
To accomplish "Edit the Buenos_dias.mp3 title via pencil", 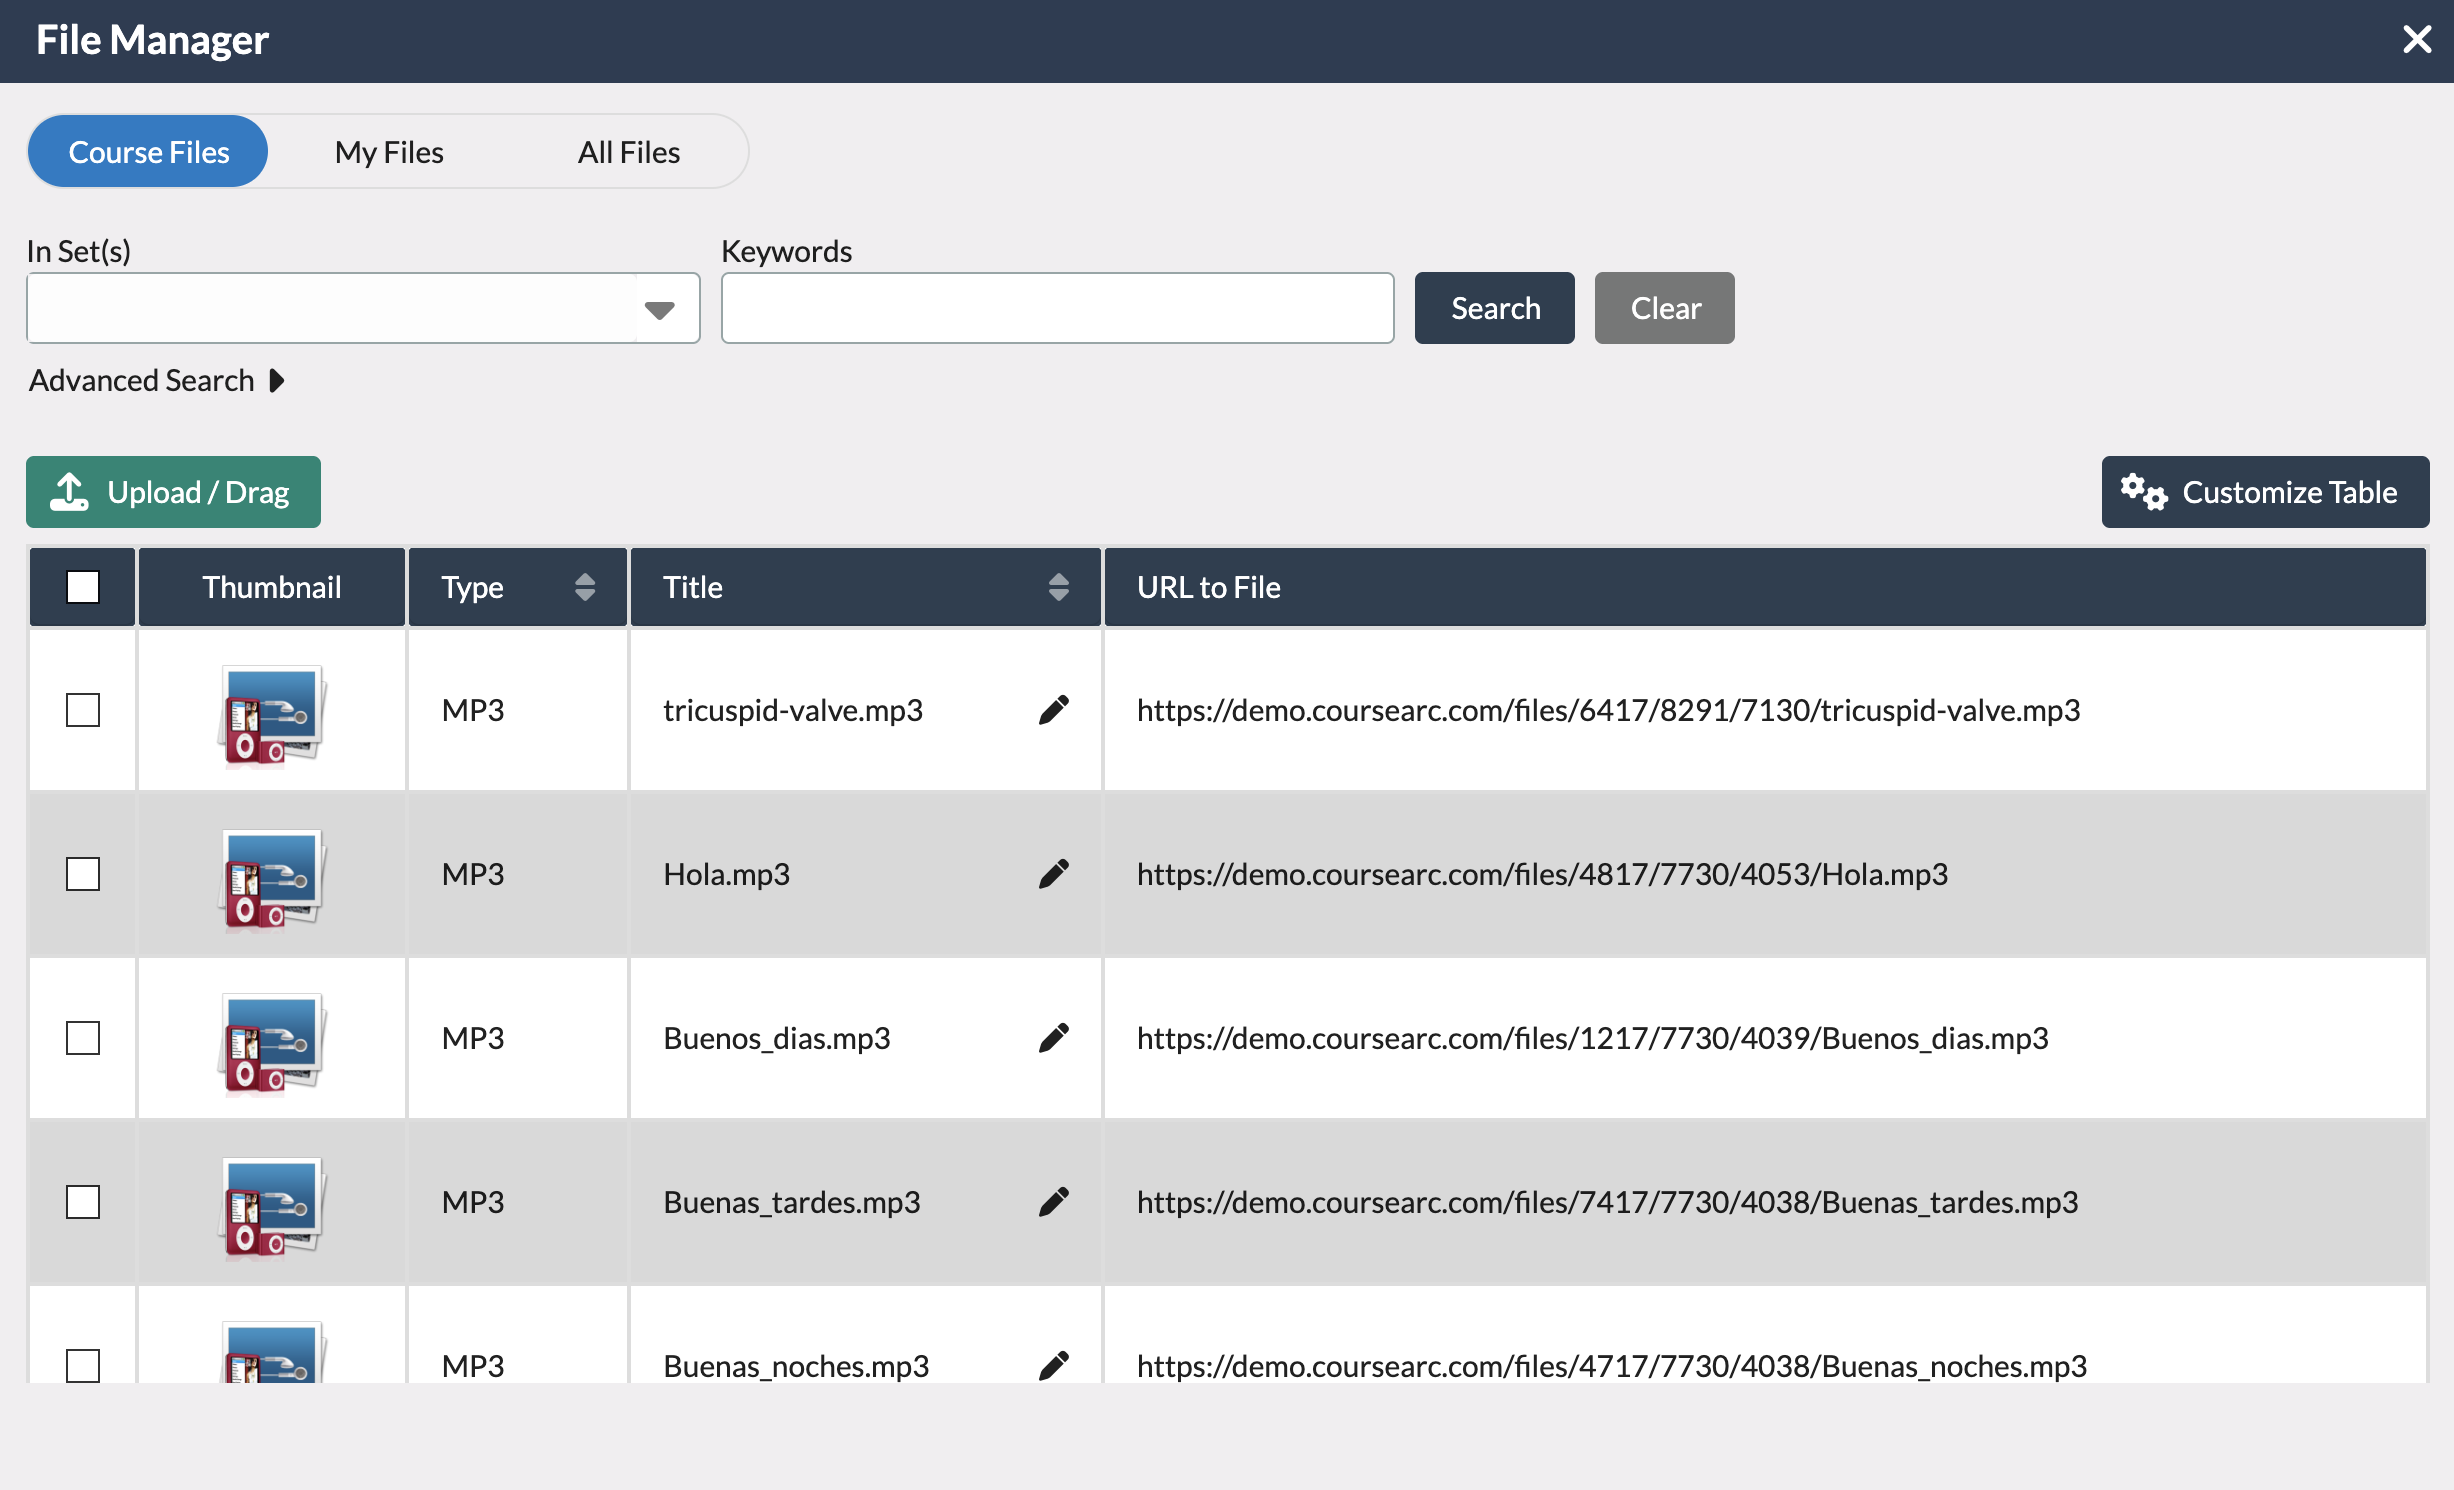I will [1054, 1038].
